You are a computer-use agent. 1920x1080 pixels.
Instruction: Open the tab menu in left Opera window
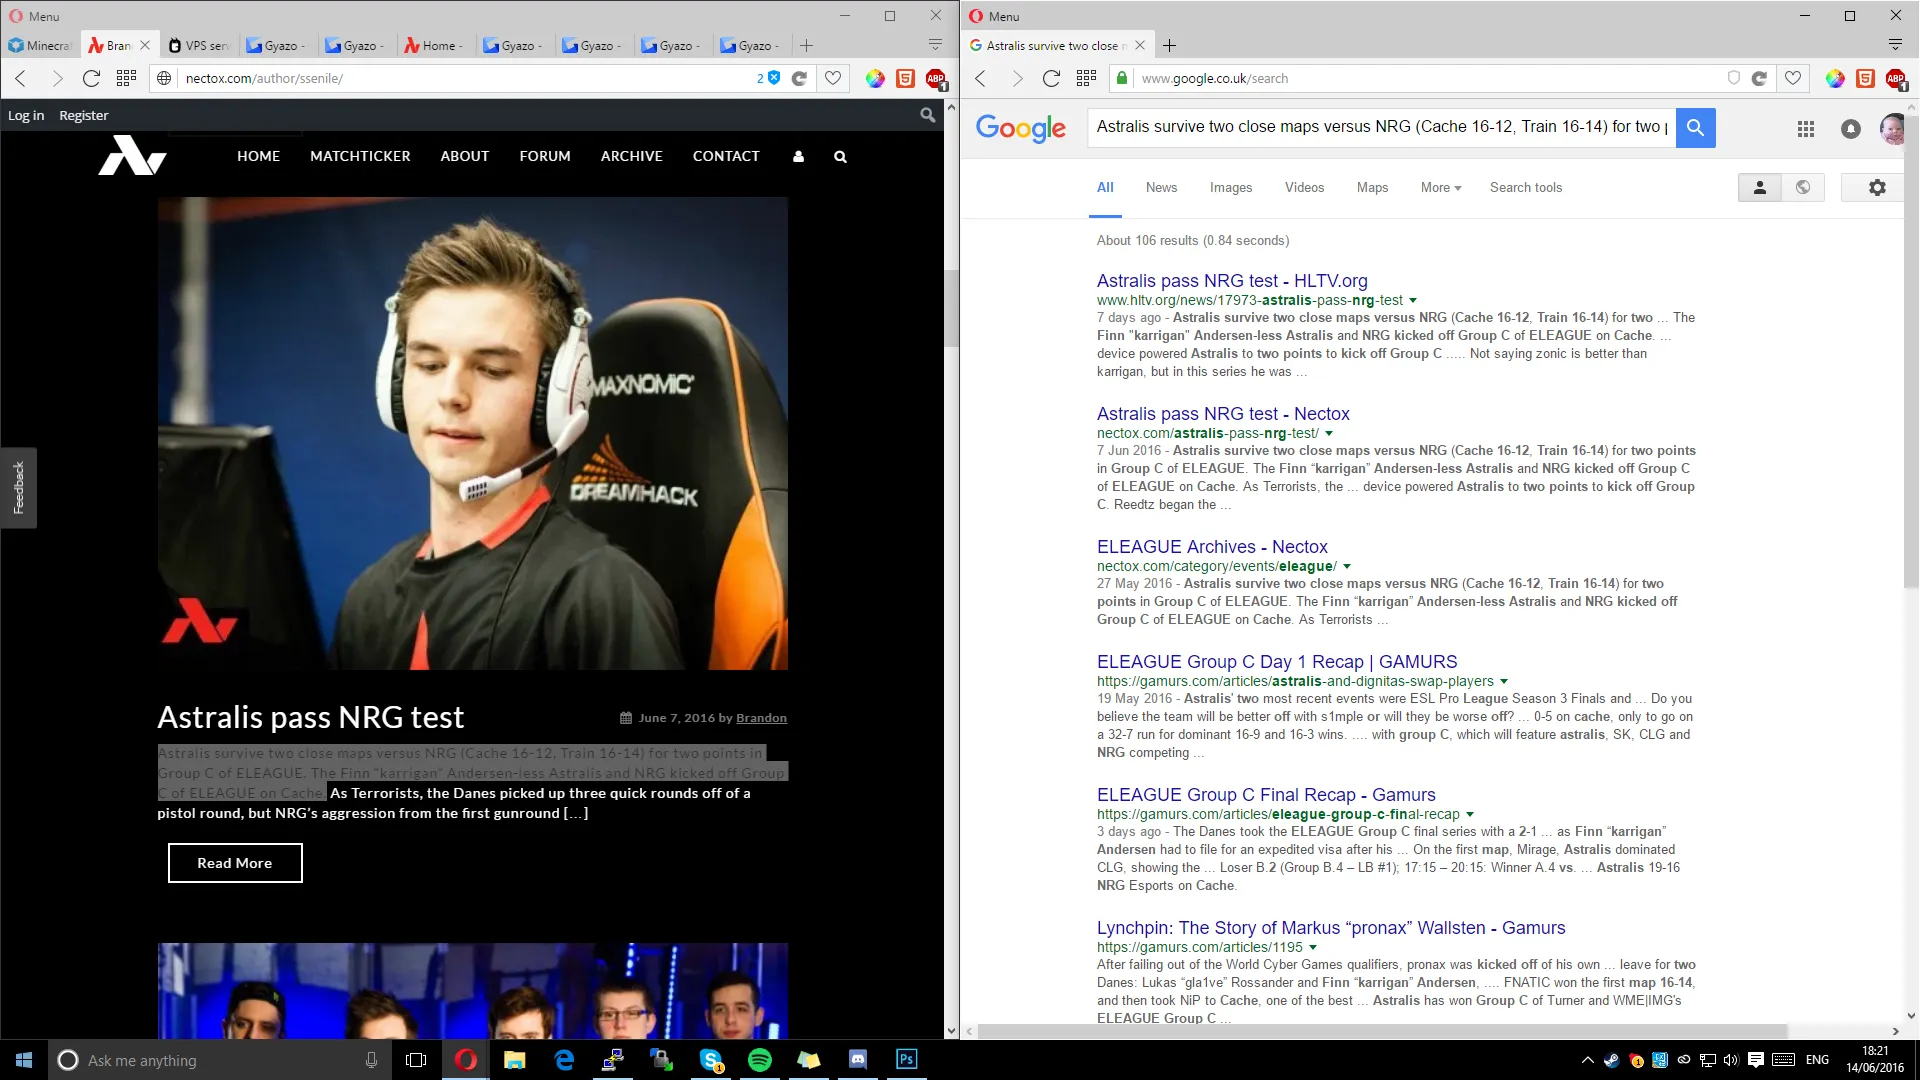click(x=935, y=45)
